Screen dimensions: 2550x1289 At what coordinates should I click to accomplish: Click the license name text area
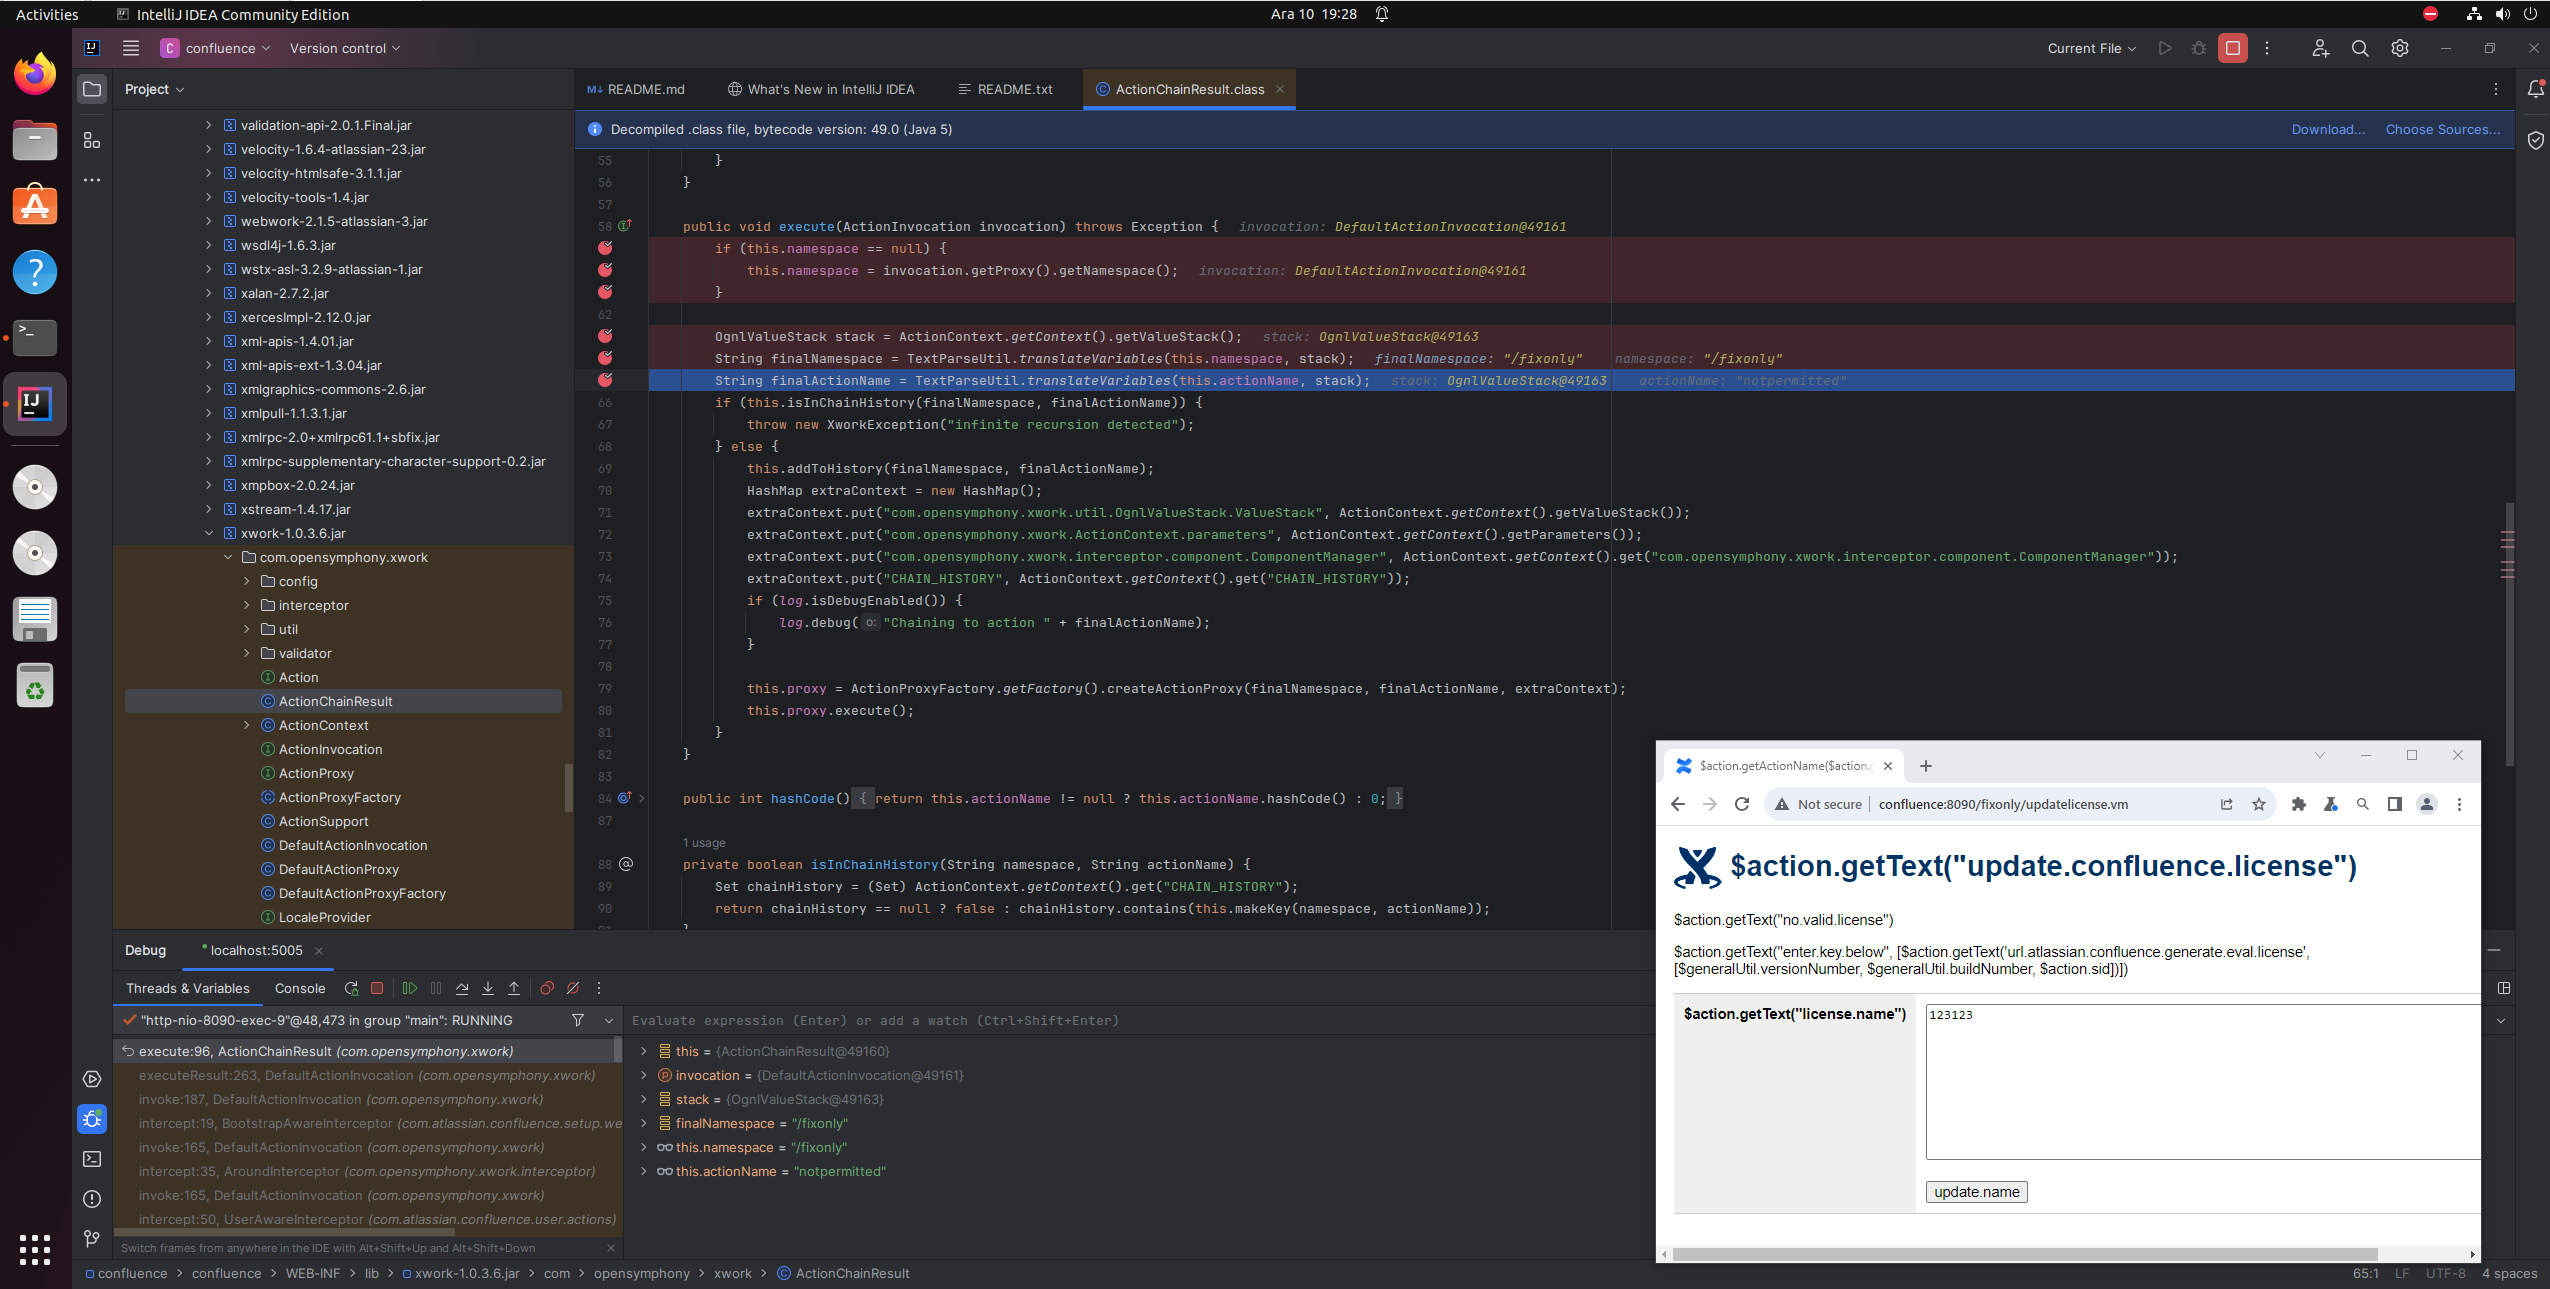tap(2203, 1082)
